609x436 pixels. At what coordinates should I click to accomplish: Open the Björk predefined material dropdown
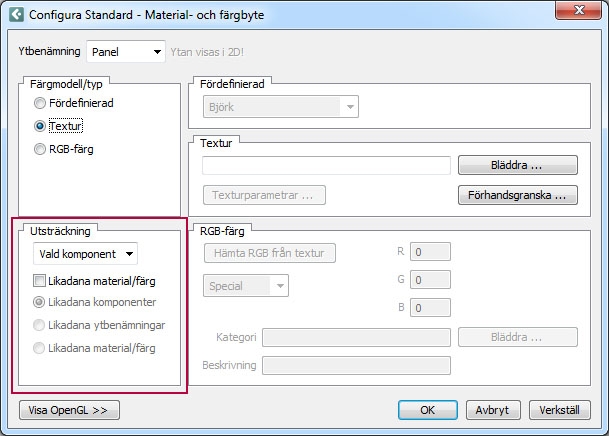tap(280, 107)
